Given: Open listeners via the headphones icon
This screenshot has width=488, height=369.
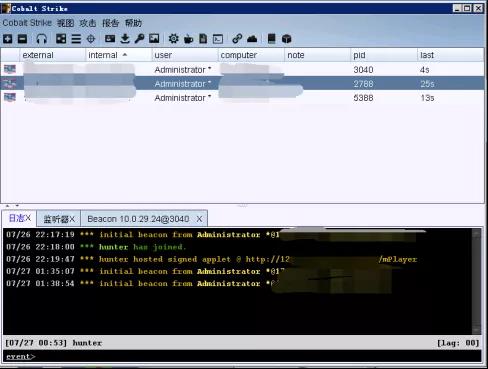Looking at the screenshot, I should (x=41, y=39).
